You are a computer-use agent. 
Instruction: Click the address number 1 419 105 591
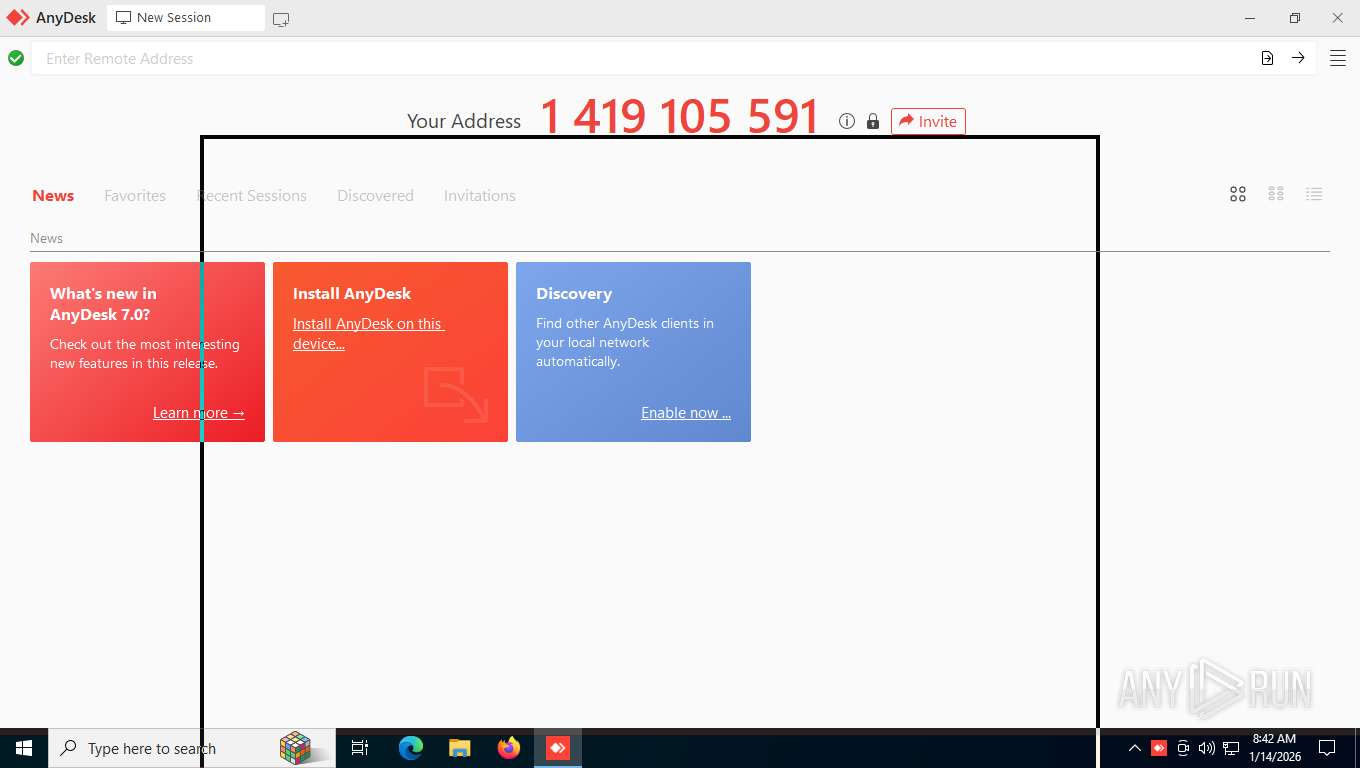pos(680,117)
